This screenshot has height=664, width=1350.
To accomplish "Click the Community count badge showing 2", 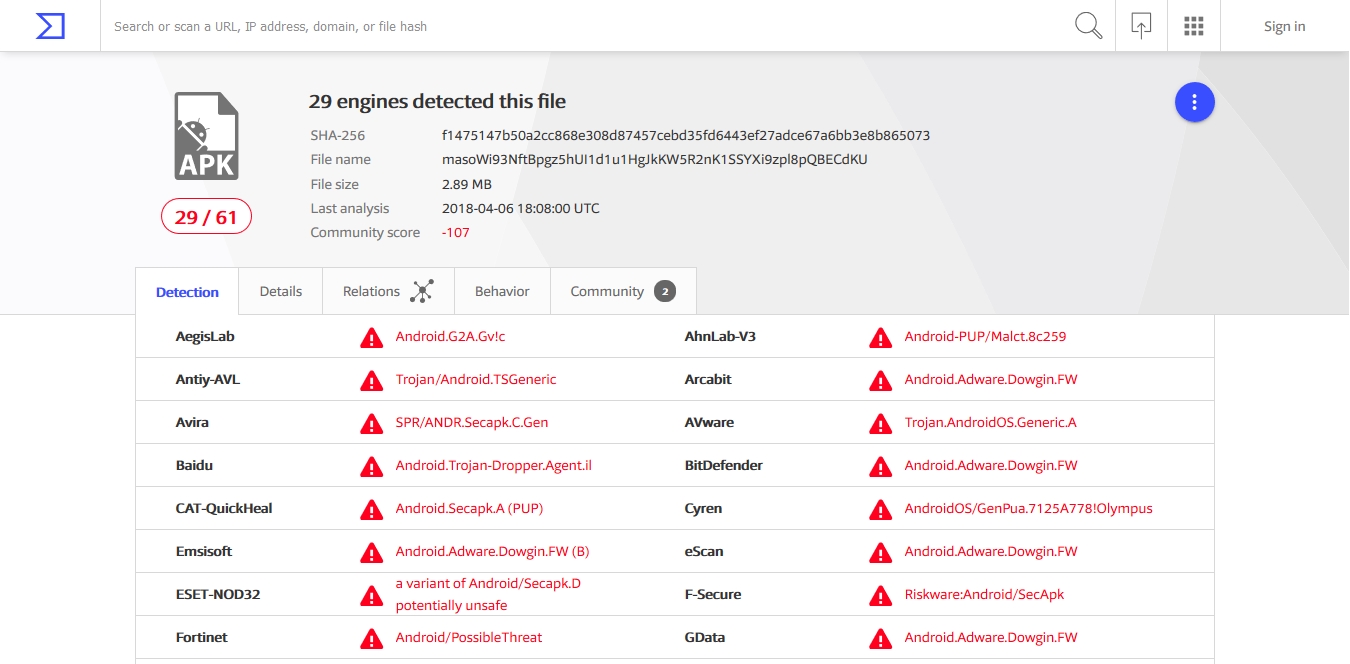I will pyautogui.click(x=665, y=291).
